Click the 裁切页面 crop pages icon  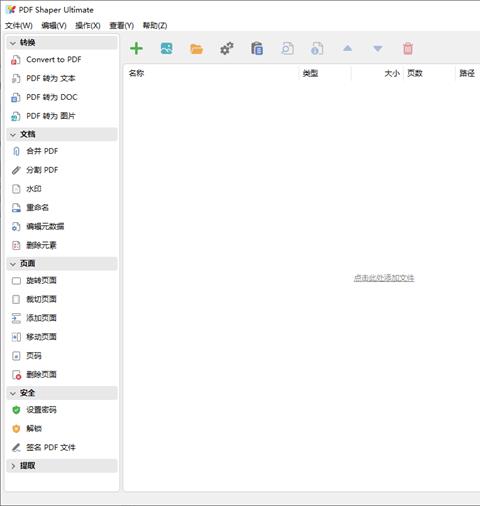(x=16, y=299)
